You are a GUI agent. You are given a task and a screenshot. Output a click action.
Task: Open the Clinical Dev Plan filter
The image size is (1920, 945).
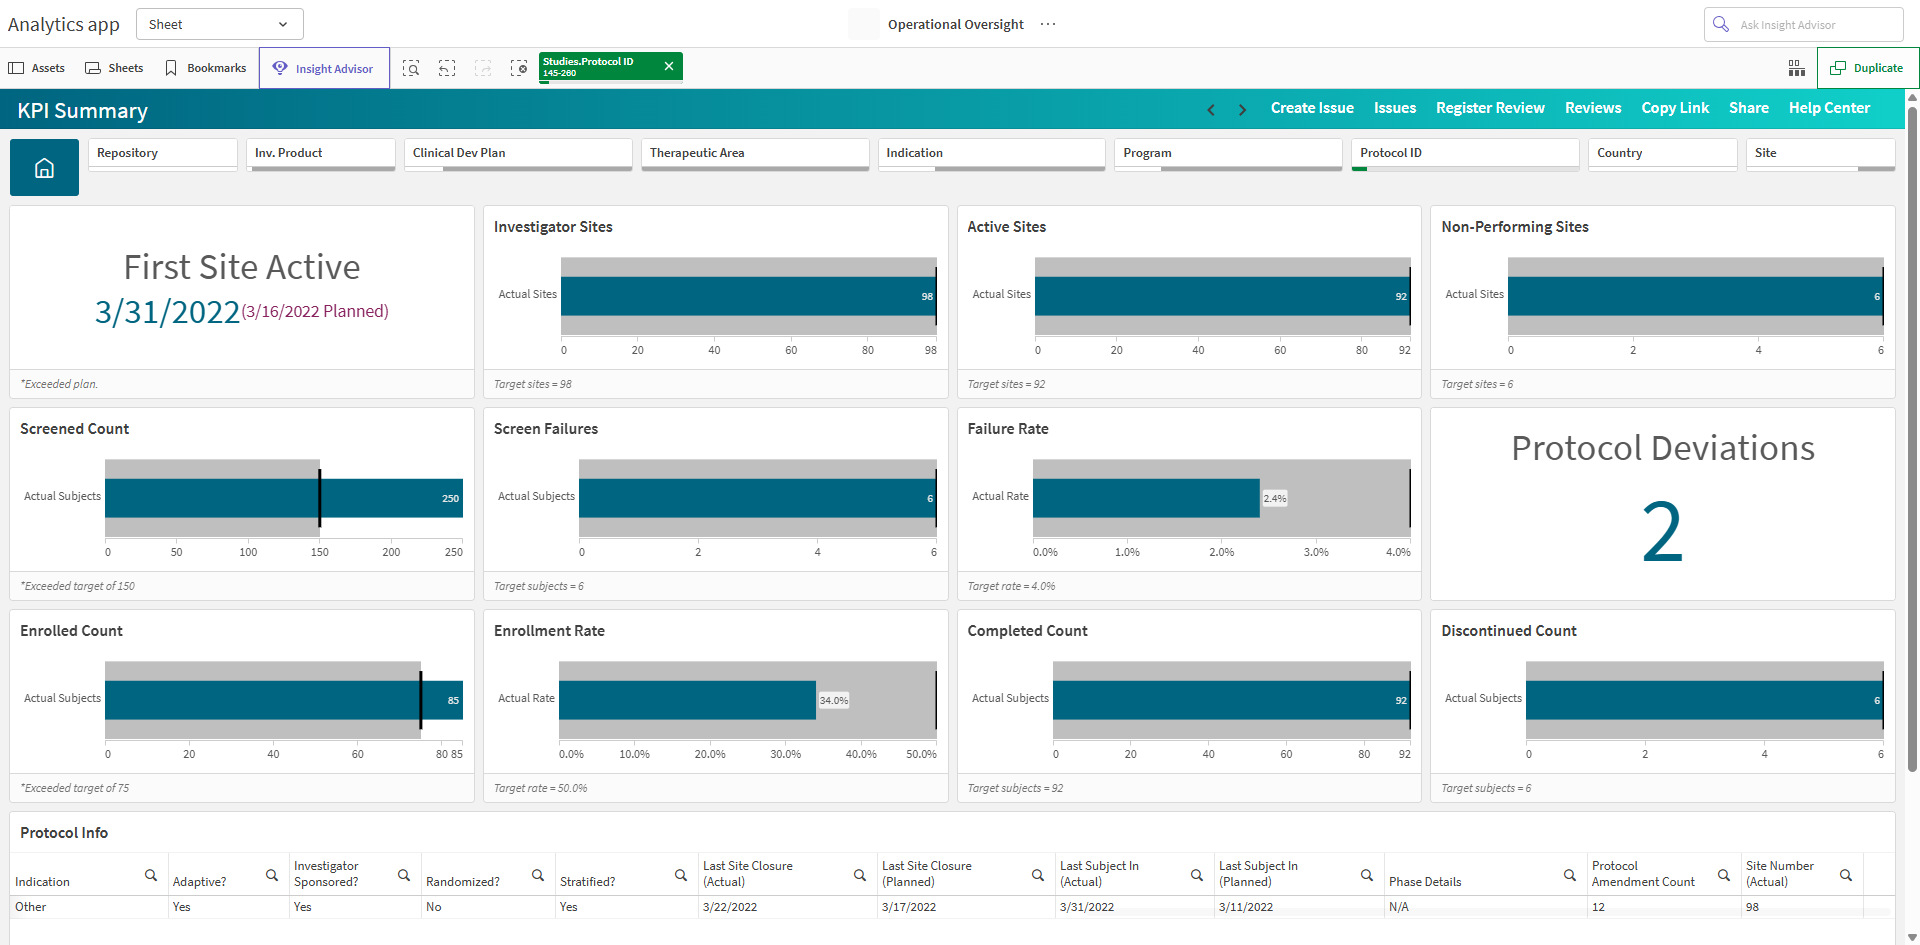point(518,154)
